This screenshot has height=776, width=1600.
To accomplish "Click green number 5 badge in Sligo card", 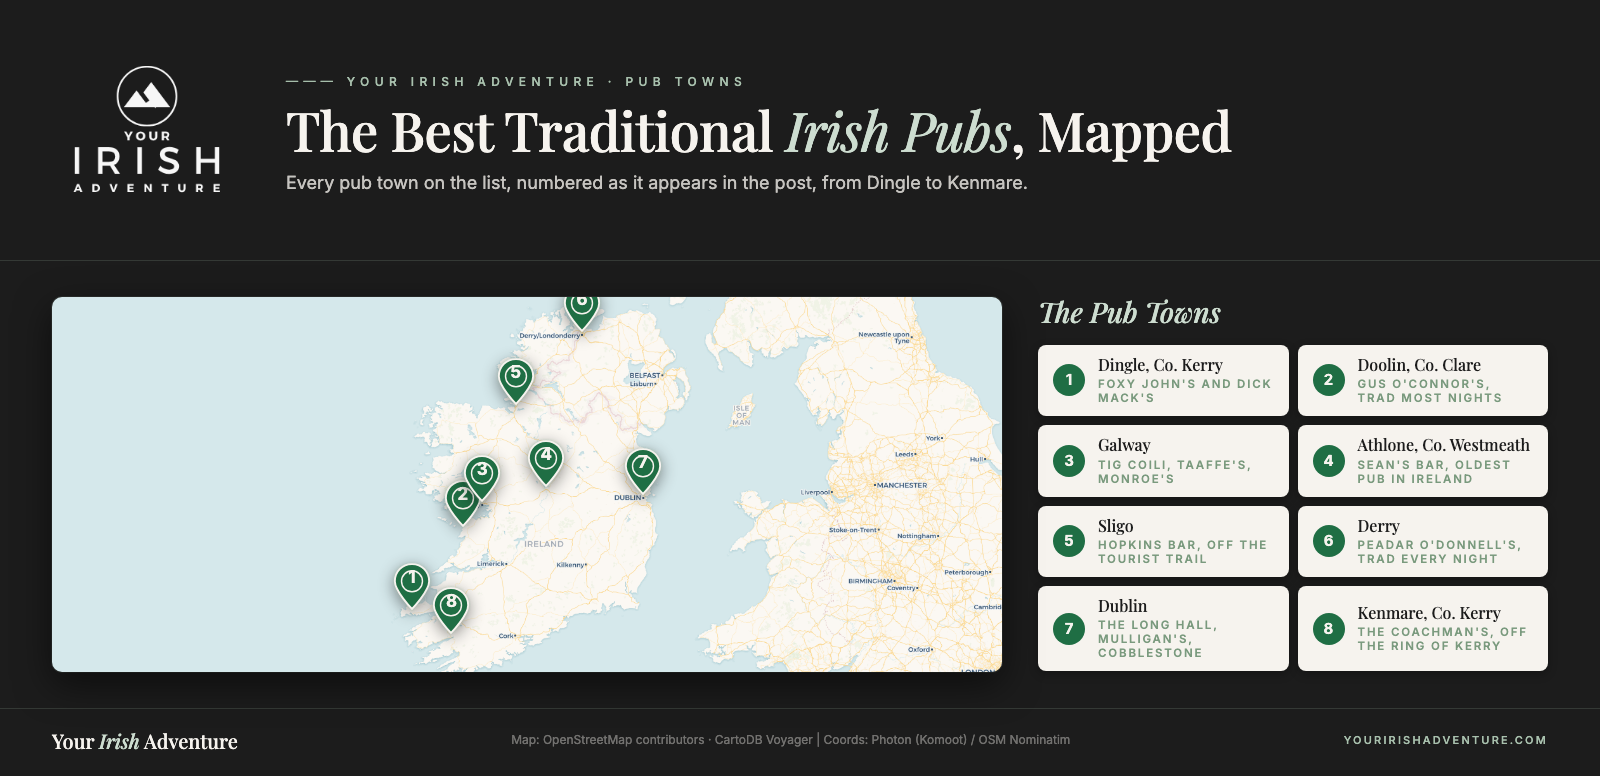I will pyautogui.click(x=1069, y=541).
